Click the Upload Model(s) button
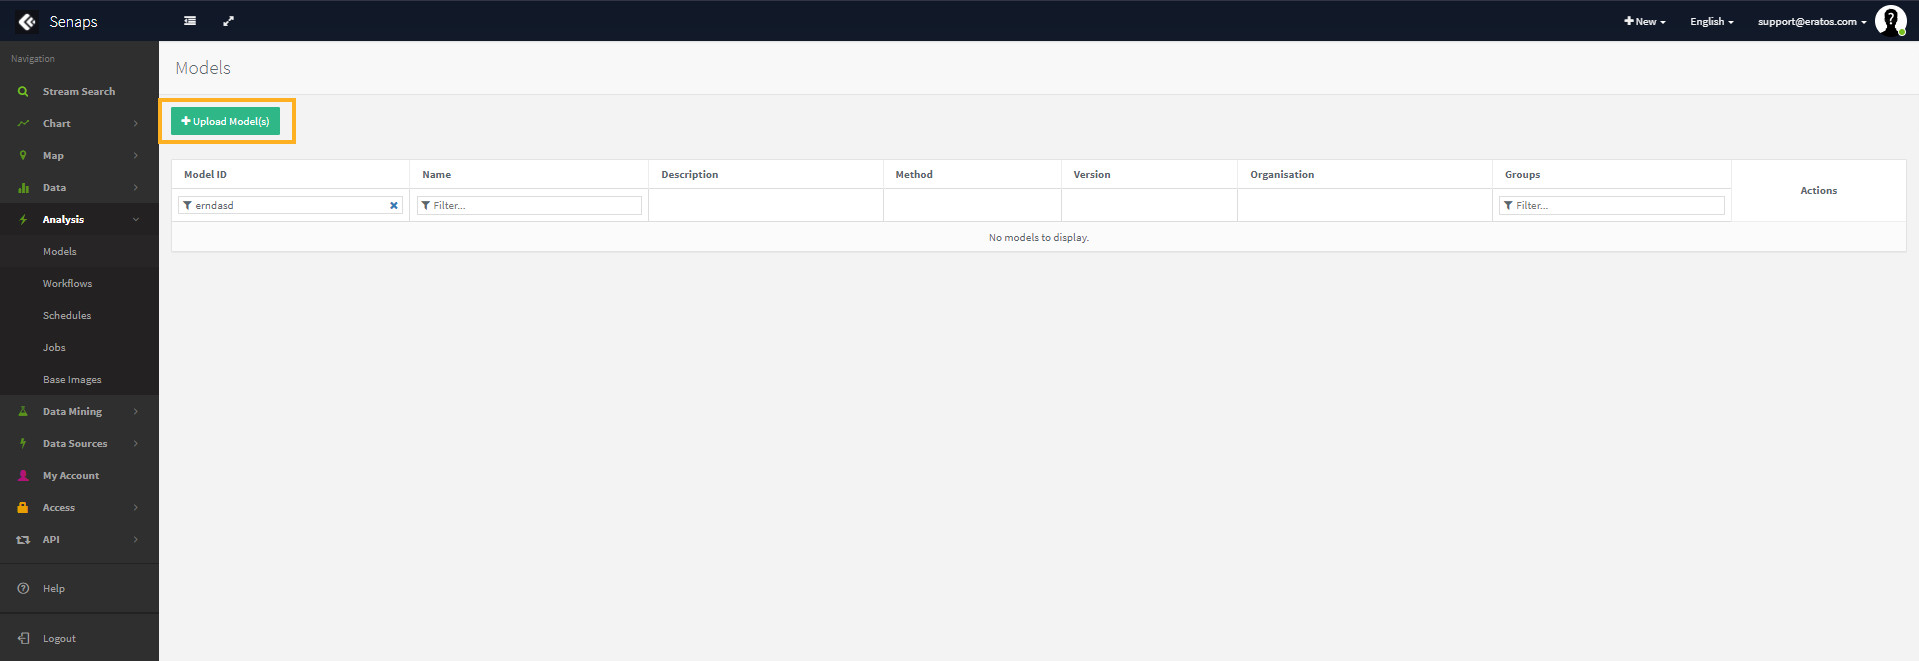The image size is (1919, 661). [x=225, y=121]
